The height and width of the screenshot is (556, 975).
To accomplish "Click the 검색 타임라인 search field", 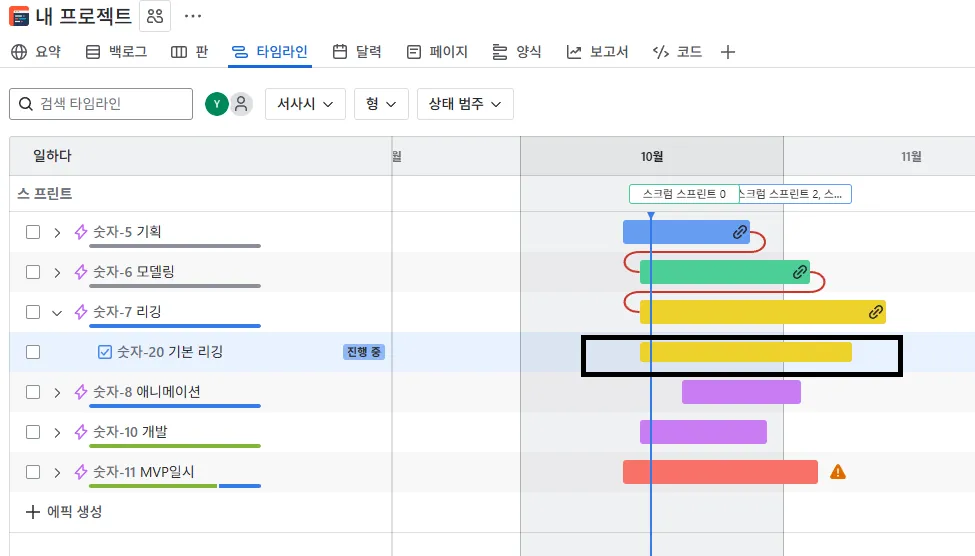I will [x=101, y=104].
